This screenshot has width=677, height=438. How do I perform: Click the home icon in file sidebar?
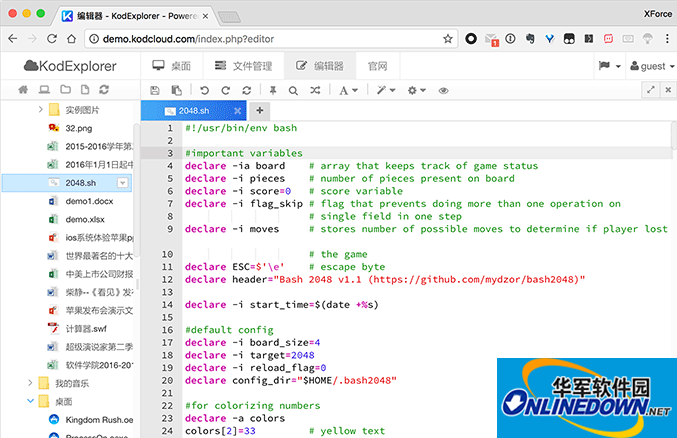(23, 89)
